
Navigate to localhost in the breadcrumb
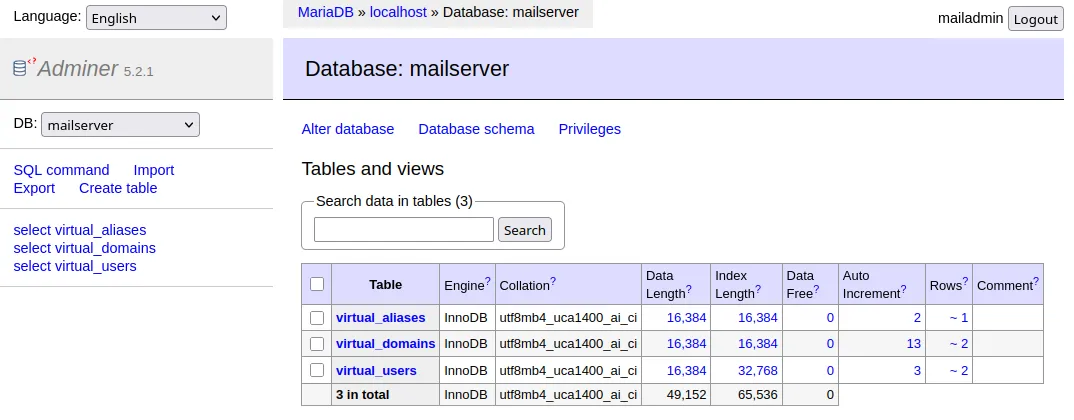click(x=398, y=12)
